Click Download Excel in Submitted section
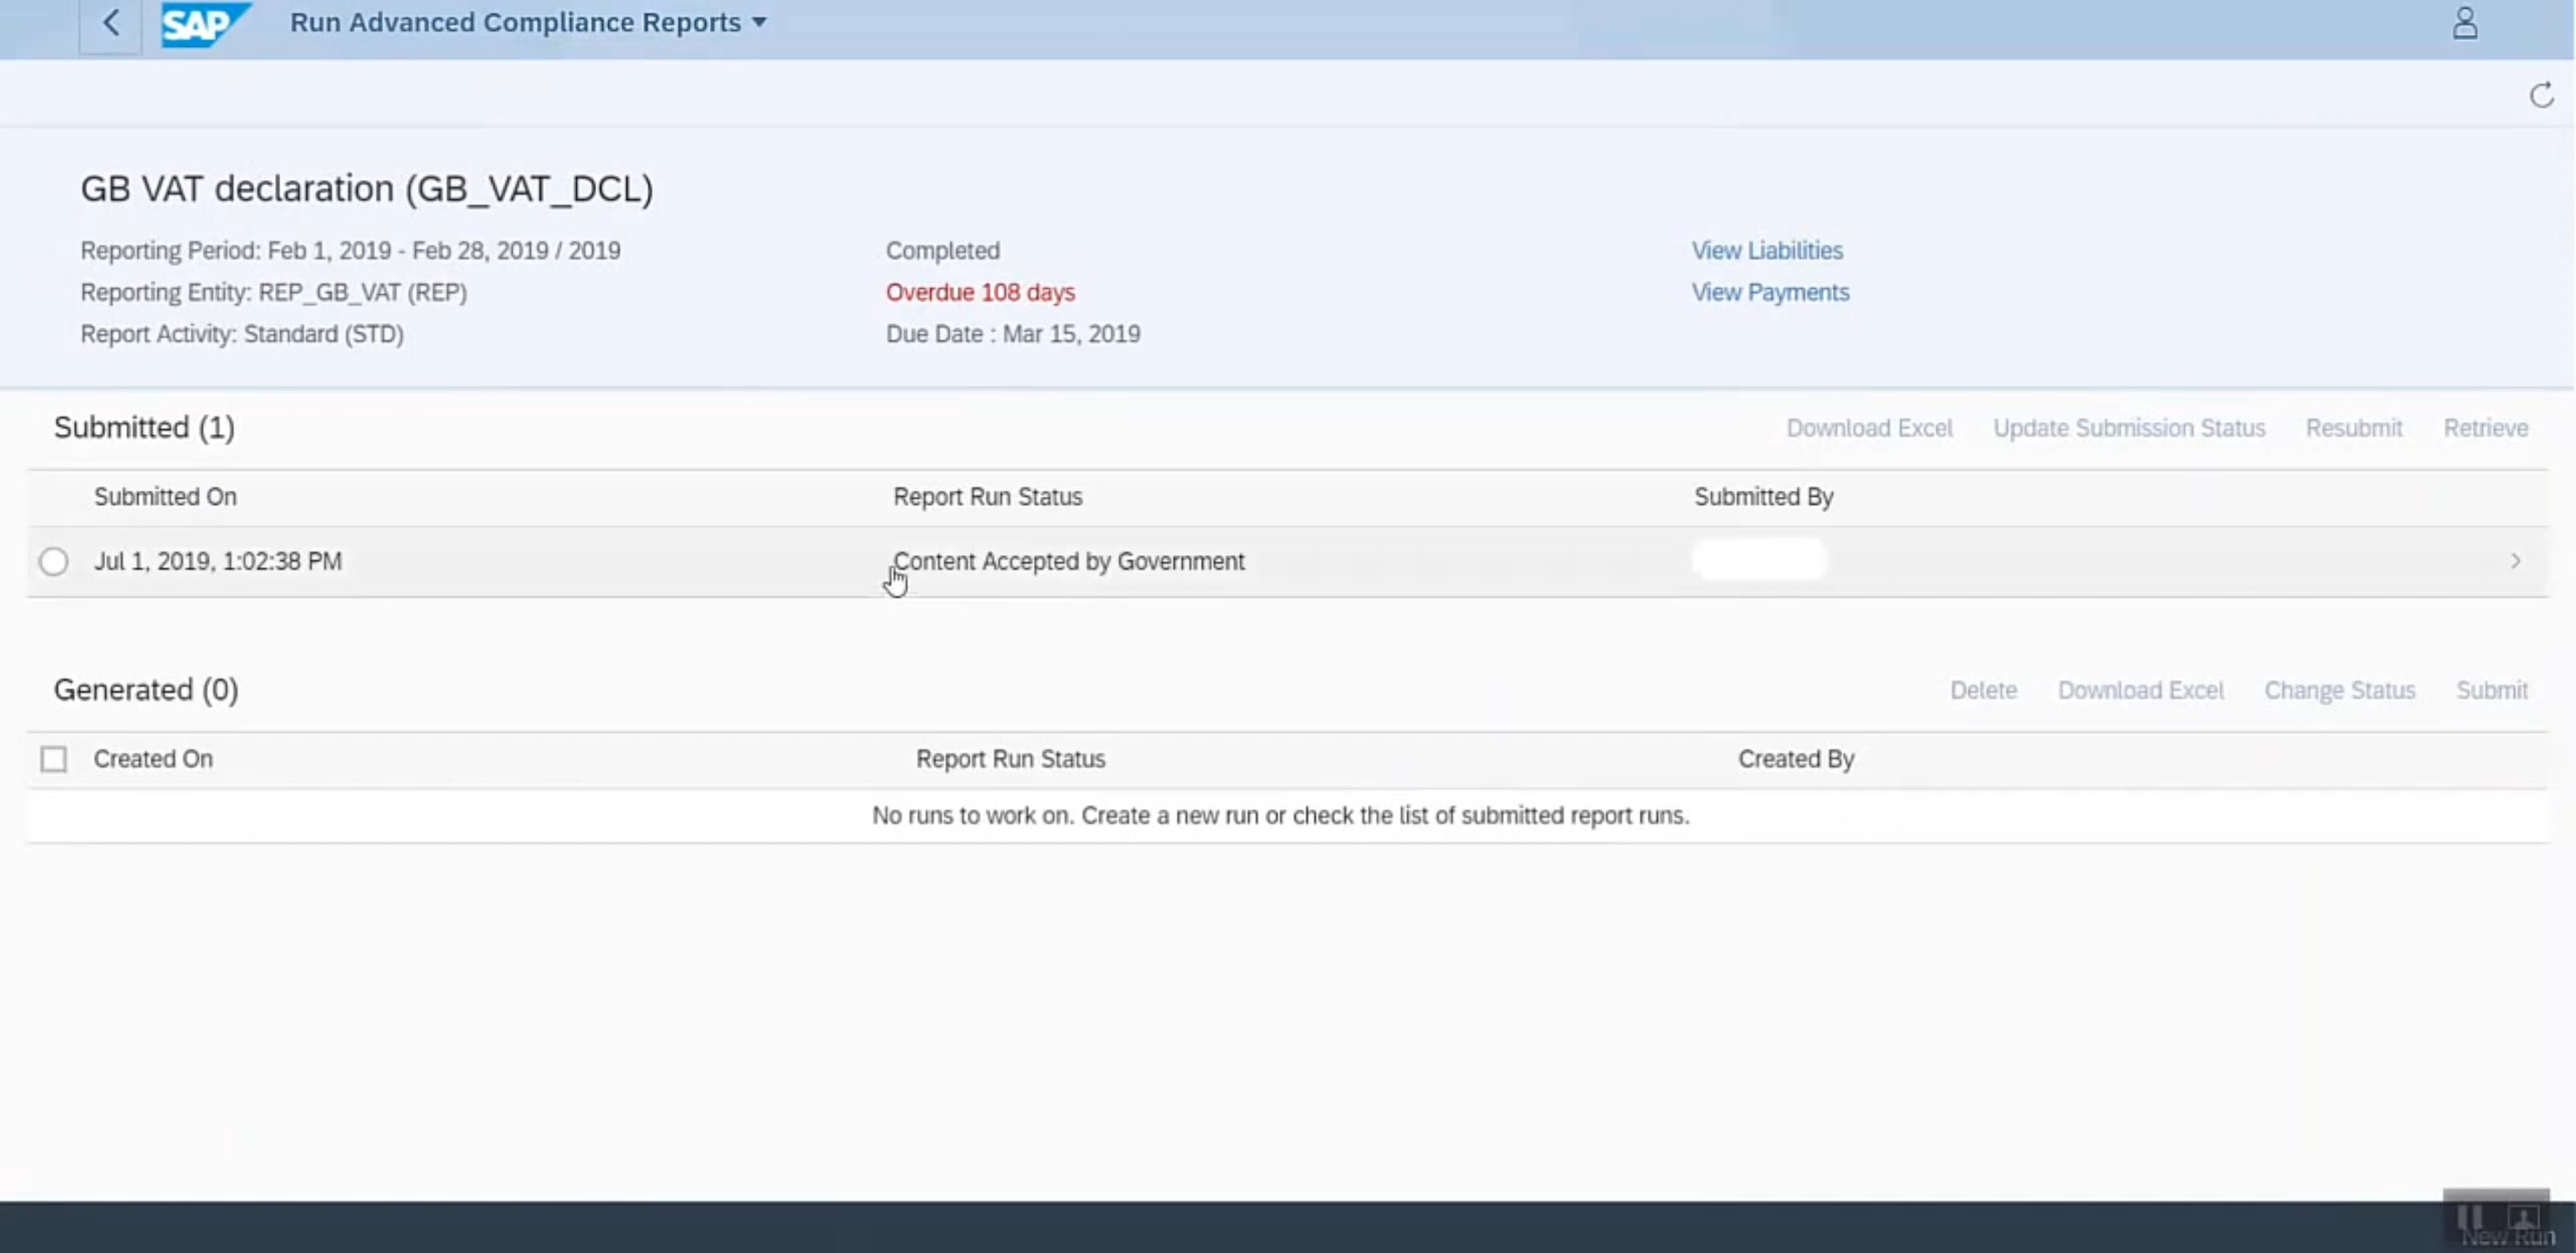The height and width of the screenshot is (1253, 2576). [x=1869, y=429]
